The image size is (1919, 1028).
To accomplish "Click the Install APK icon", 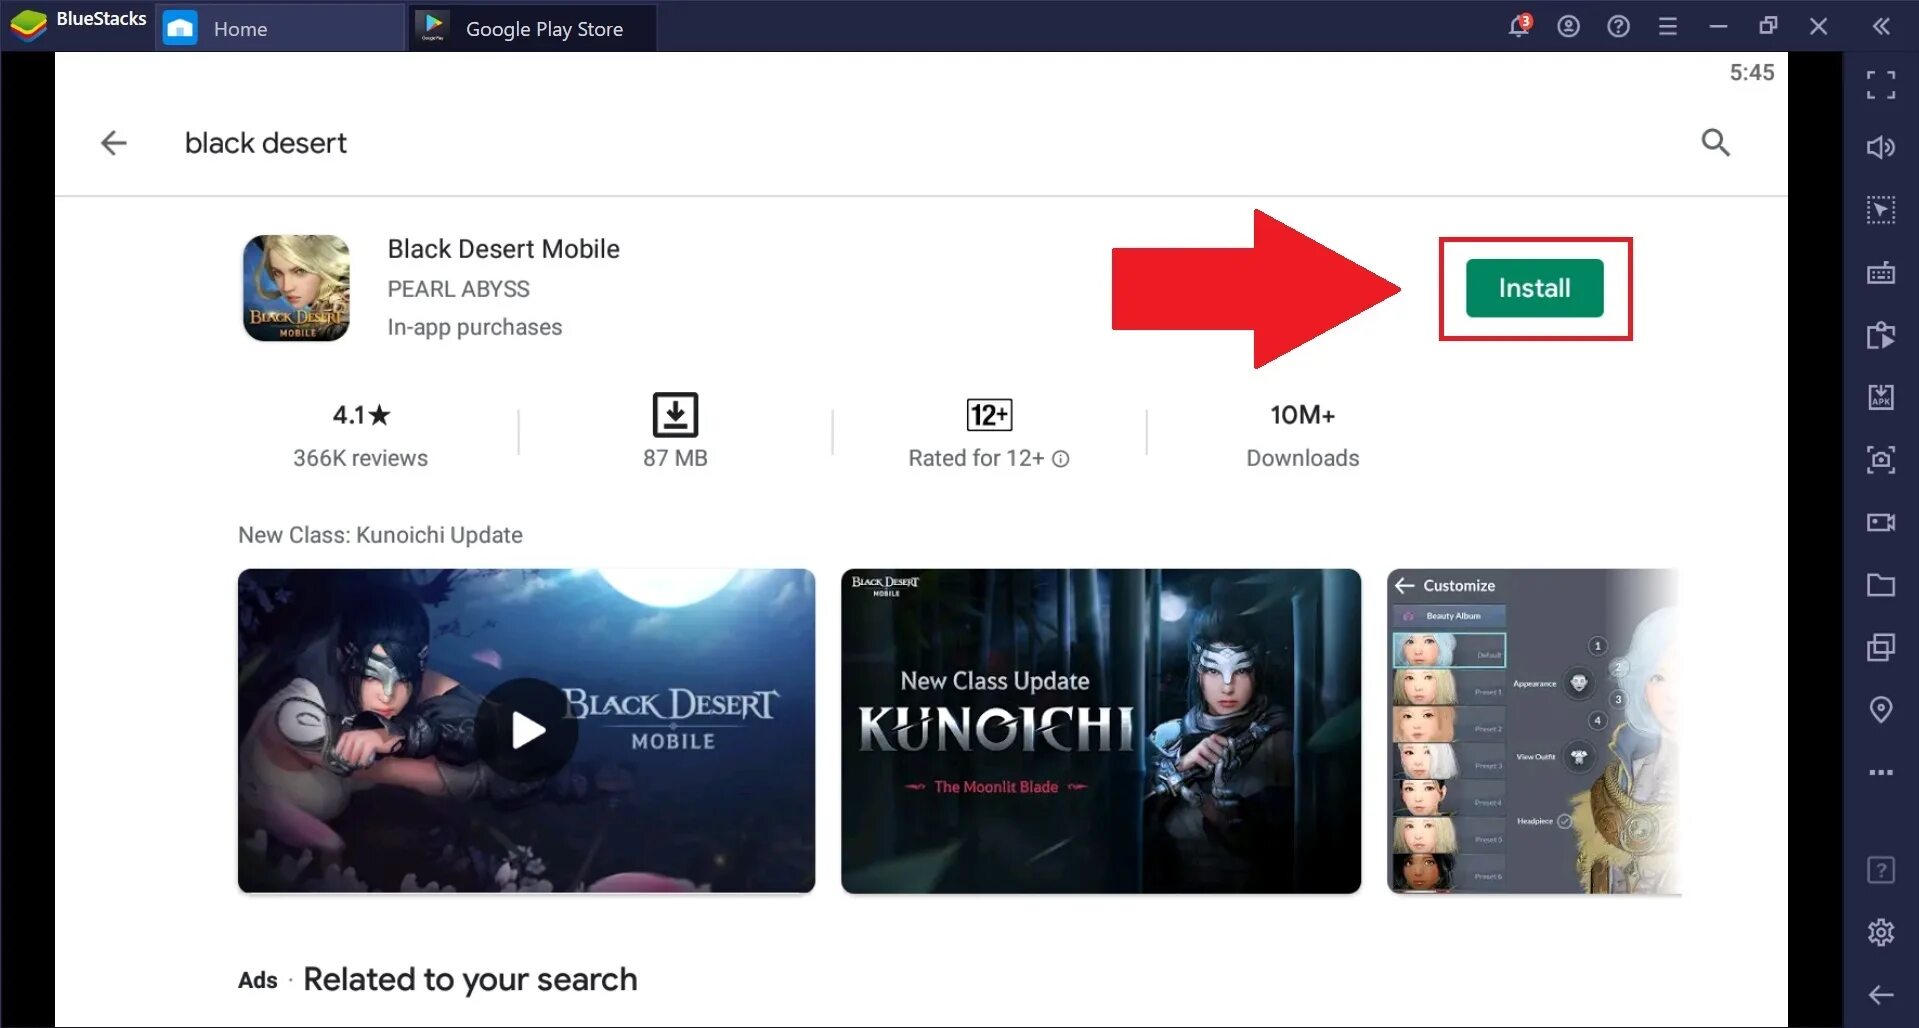I will pyautogui.click(x=1880, y=397).
